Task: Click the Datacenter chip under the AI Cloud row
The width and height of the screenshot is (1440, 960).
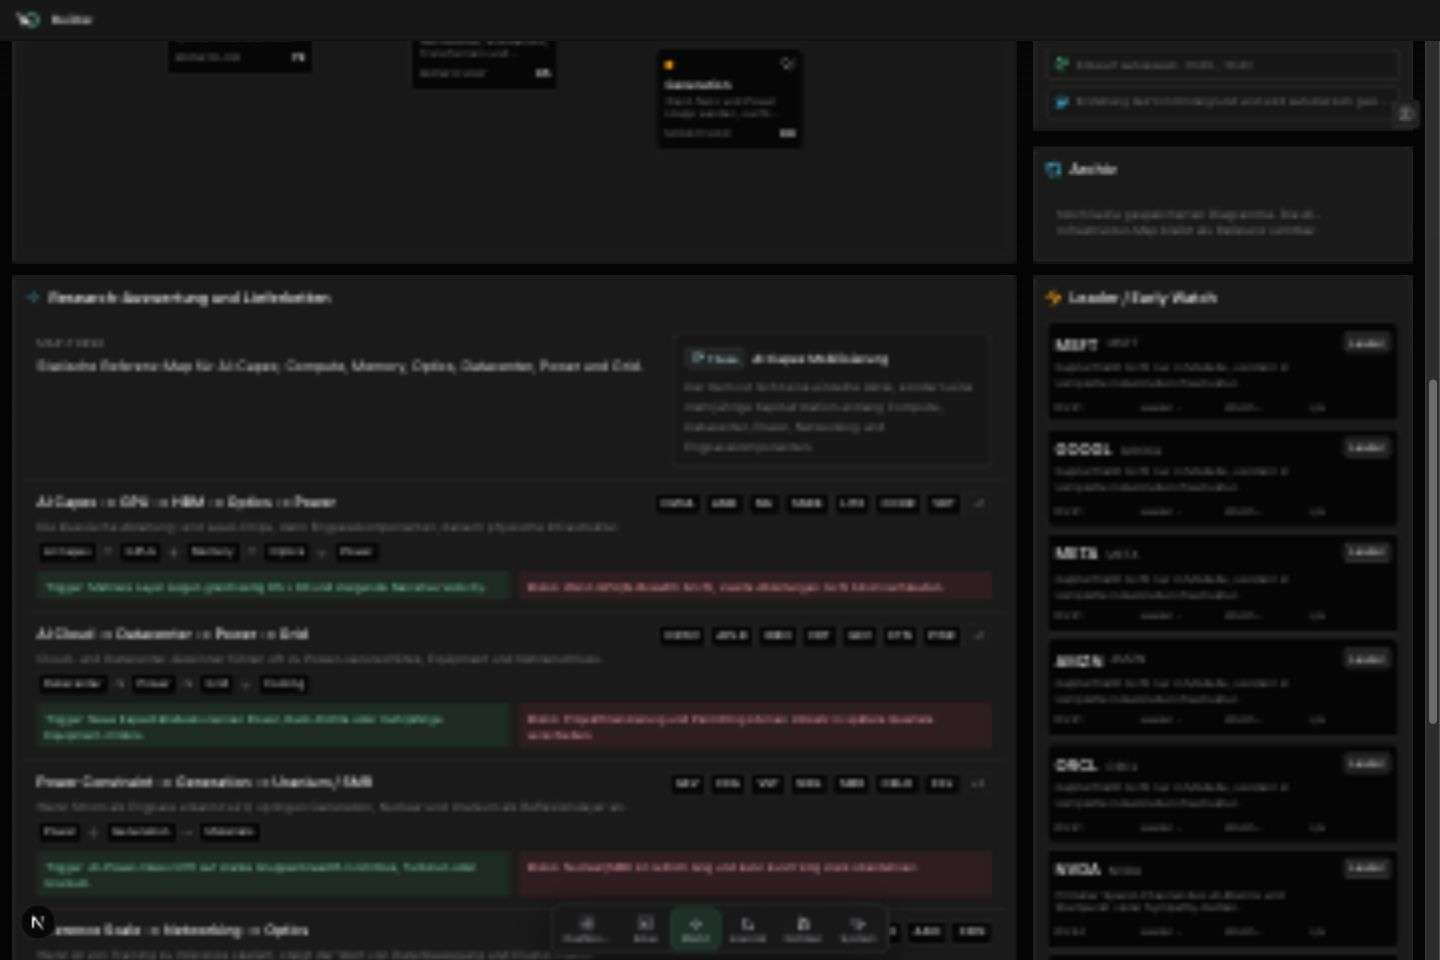Action: coord(72,684)
